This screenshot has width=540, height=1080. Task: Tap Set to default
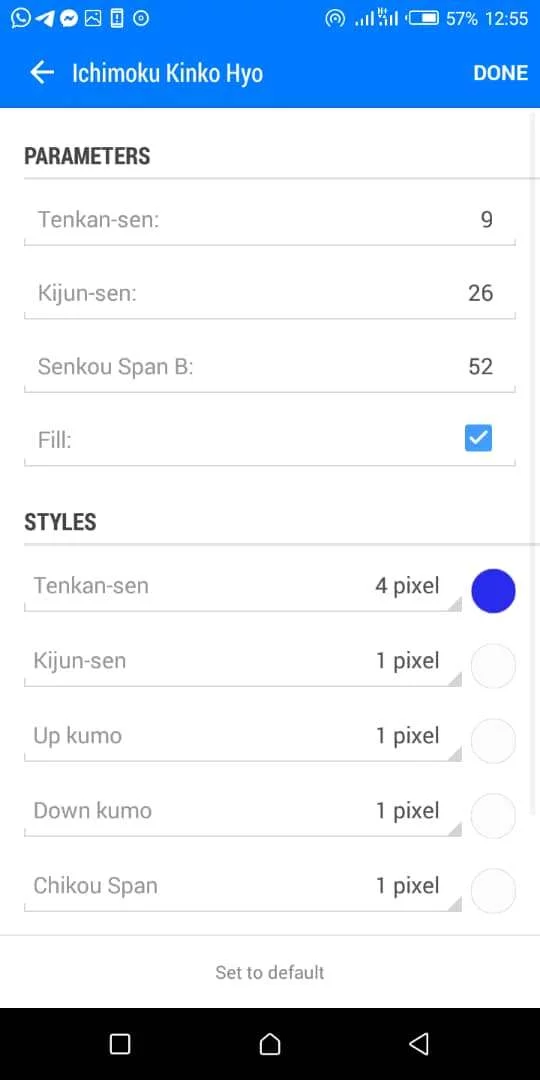tap(270, 973)
